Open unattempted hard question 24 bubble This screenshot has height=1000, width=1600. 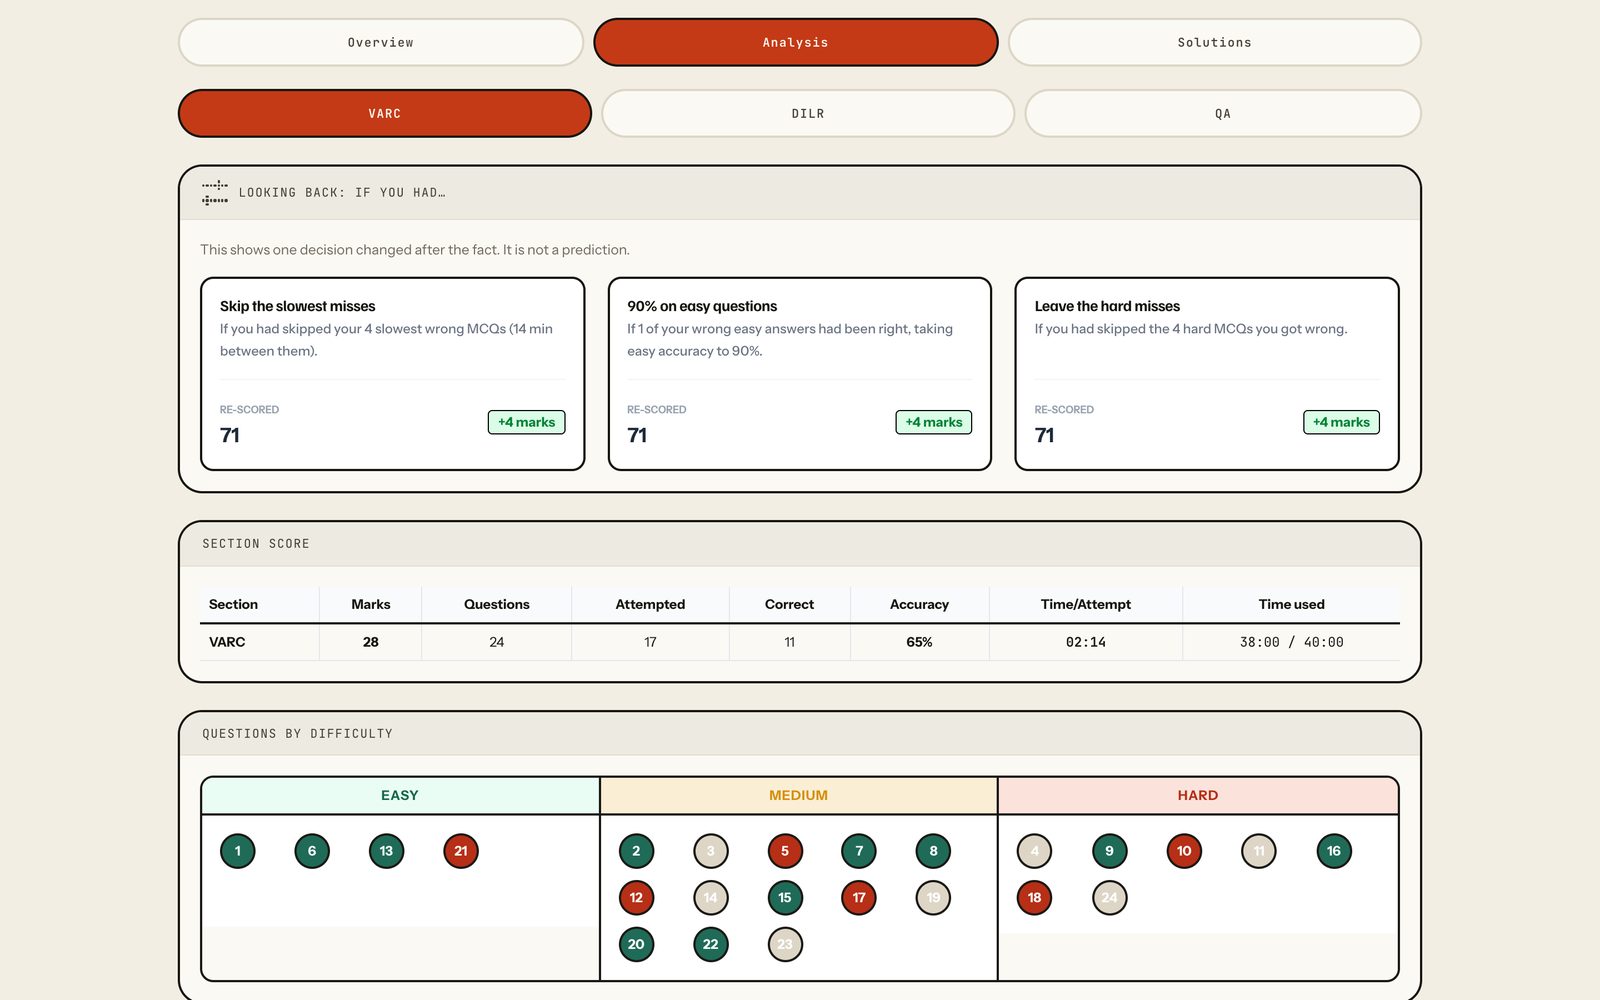click(x=1109, y=897)
